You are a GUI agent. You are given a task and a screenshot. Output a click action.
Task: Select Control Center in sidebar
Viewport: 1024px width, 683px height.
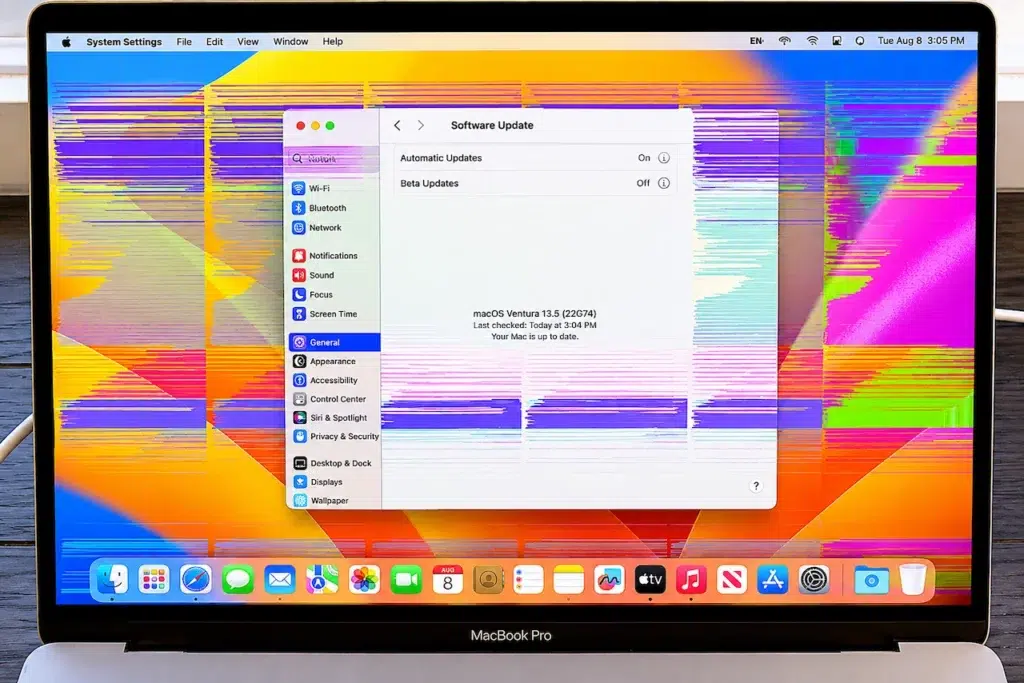pos(334,399)
